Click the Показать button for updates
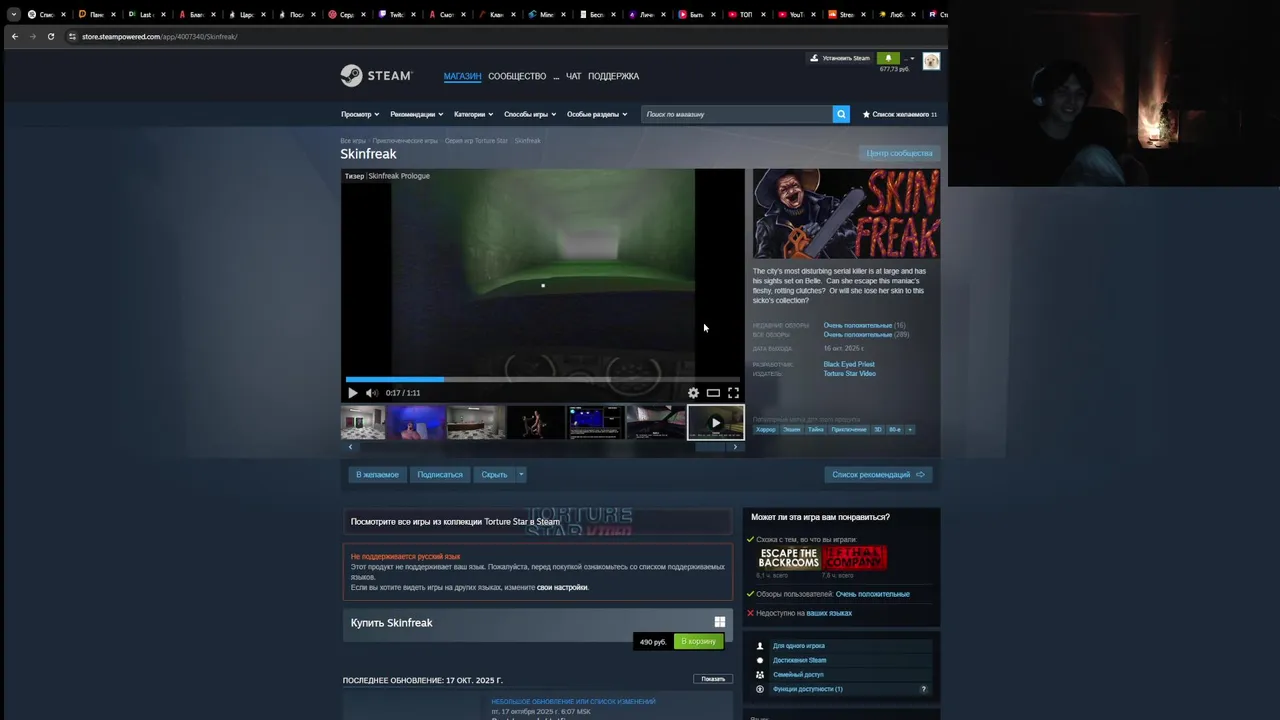The height and width of the screenshot is (720, 1280). tap(713, 679)
